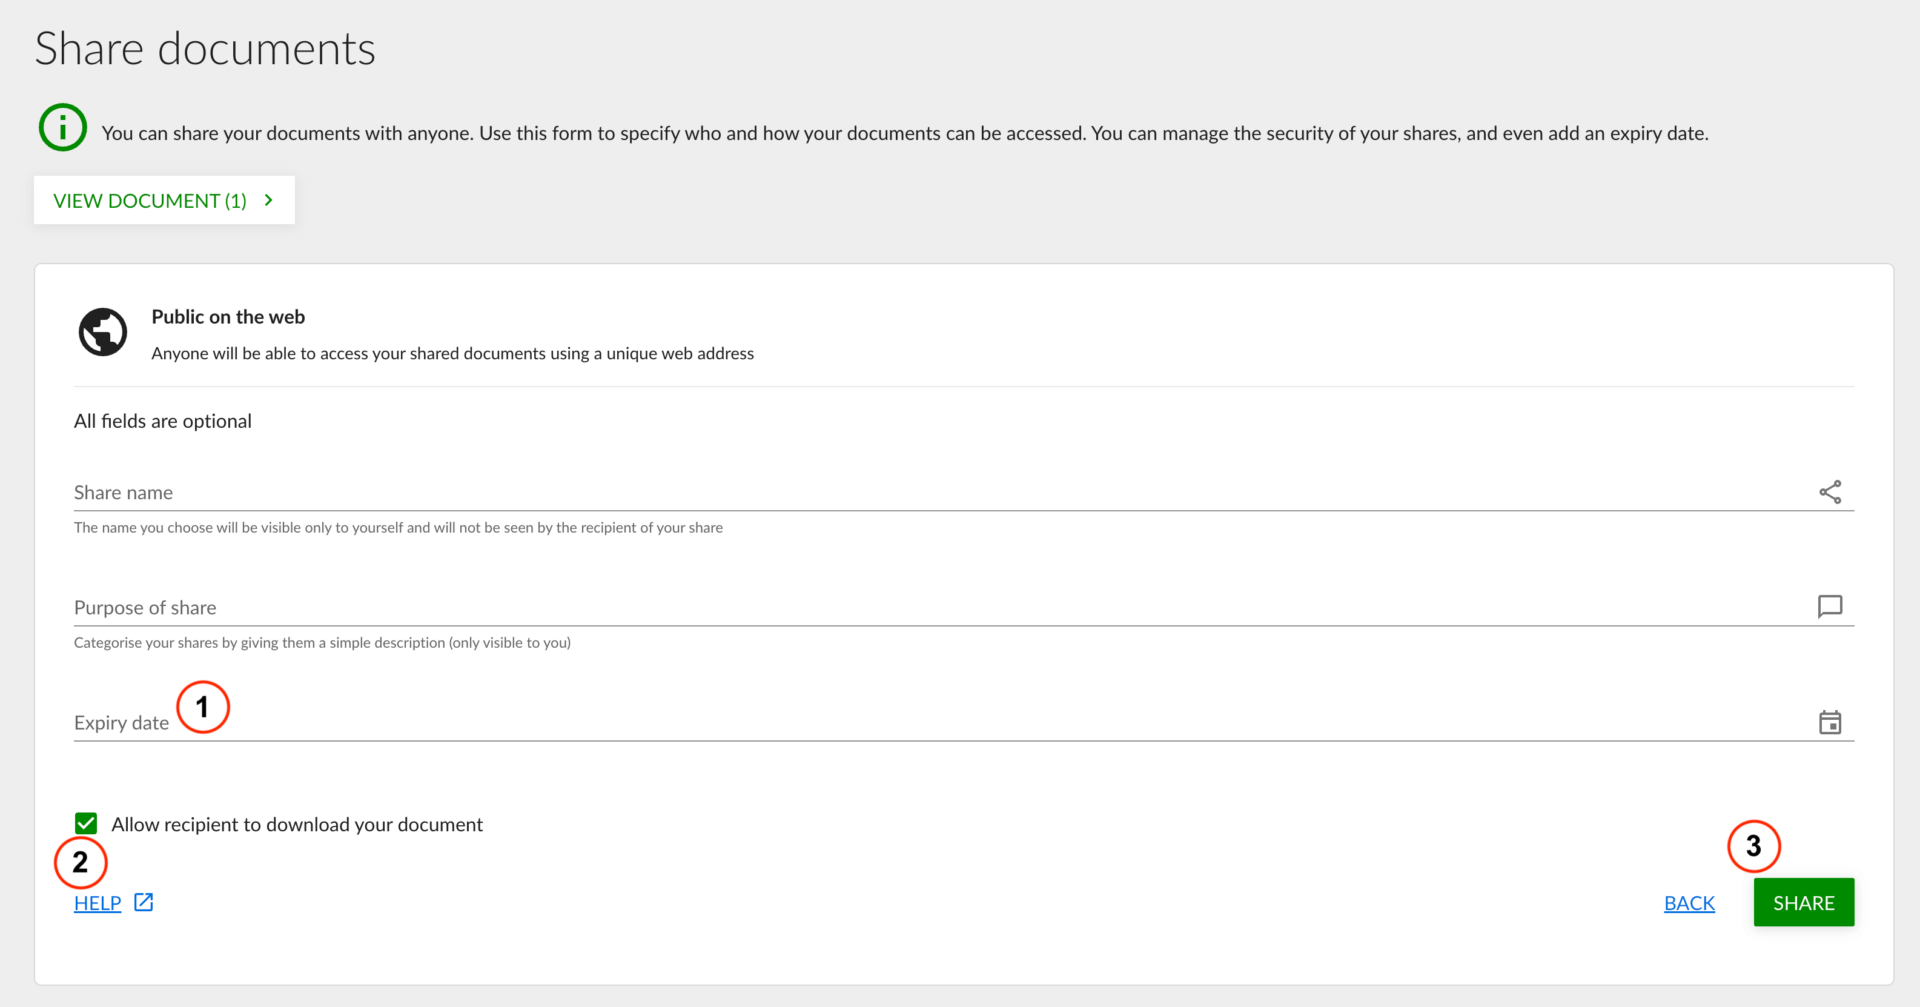Click the All fields are optional text
1920x1007 pixels.
163,421
